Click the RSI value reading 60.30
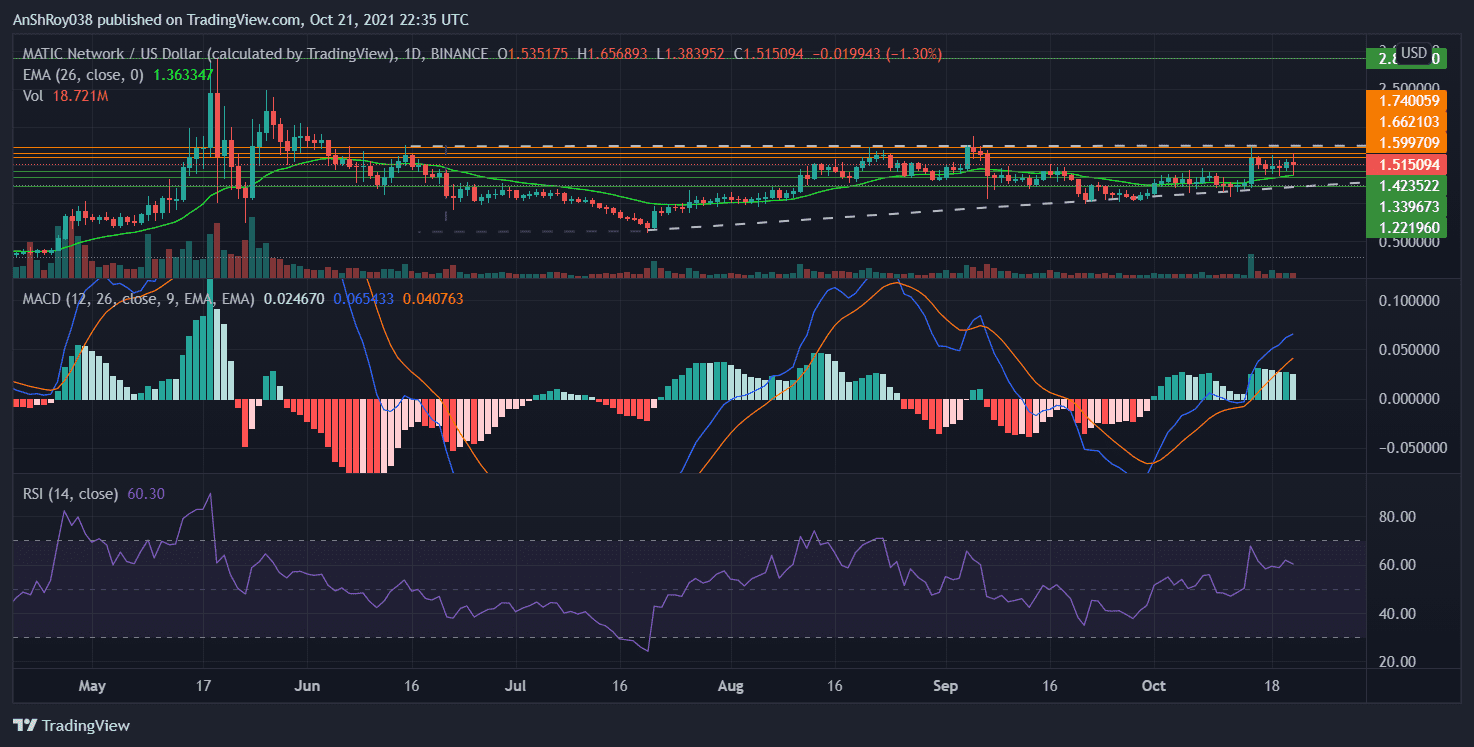The image size is (1474, 747). click(147, 491)
